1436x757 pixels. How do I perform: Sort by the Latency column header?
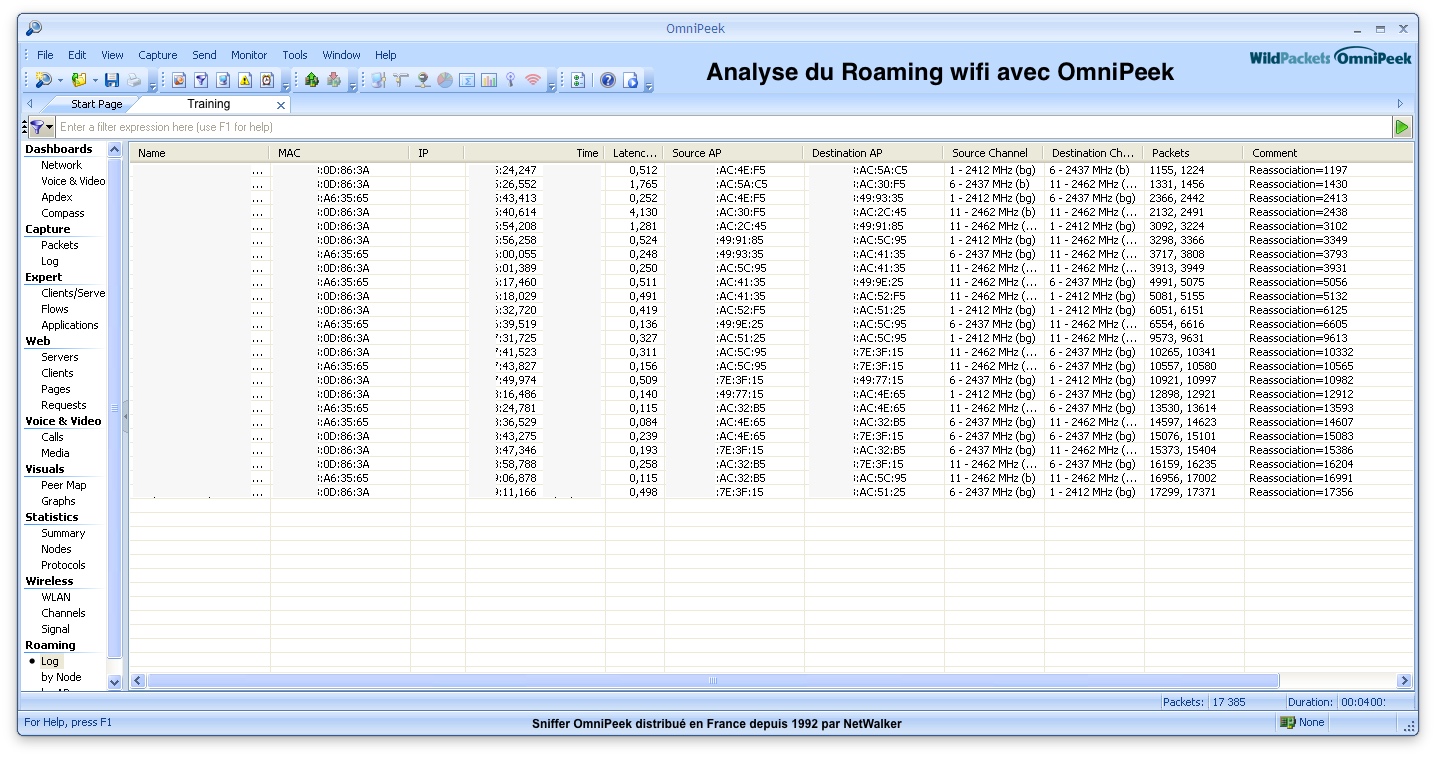point(634,153)
